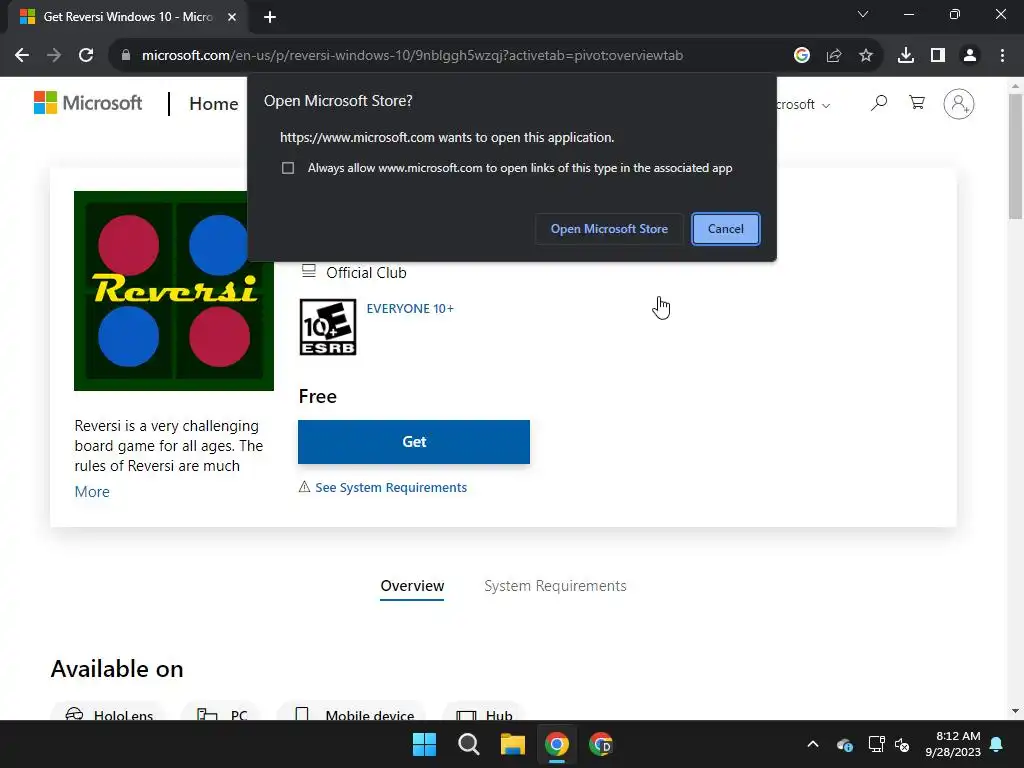Switch to System Requirements tab
This screenshot has height=768, width=1024.
click(x=555, y=586)
